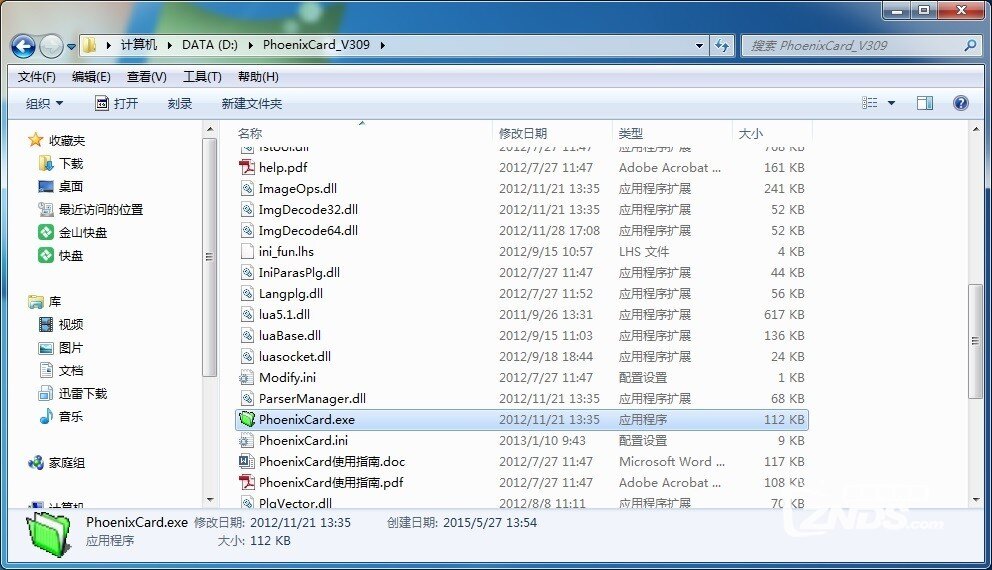The height and width of the screenshot is (570, 992).
Task: Open the 帮助(H) menu
Action: tap(257, 77)
